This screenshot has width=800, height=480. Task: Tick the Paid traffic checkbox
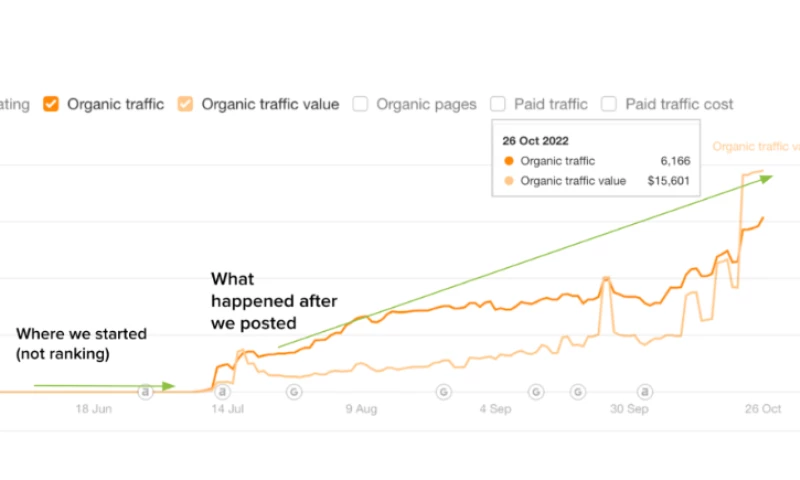click(498, 103)
